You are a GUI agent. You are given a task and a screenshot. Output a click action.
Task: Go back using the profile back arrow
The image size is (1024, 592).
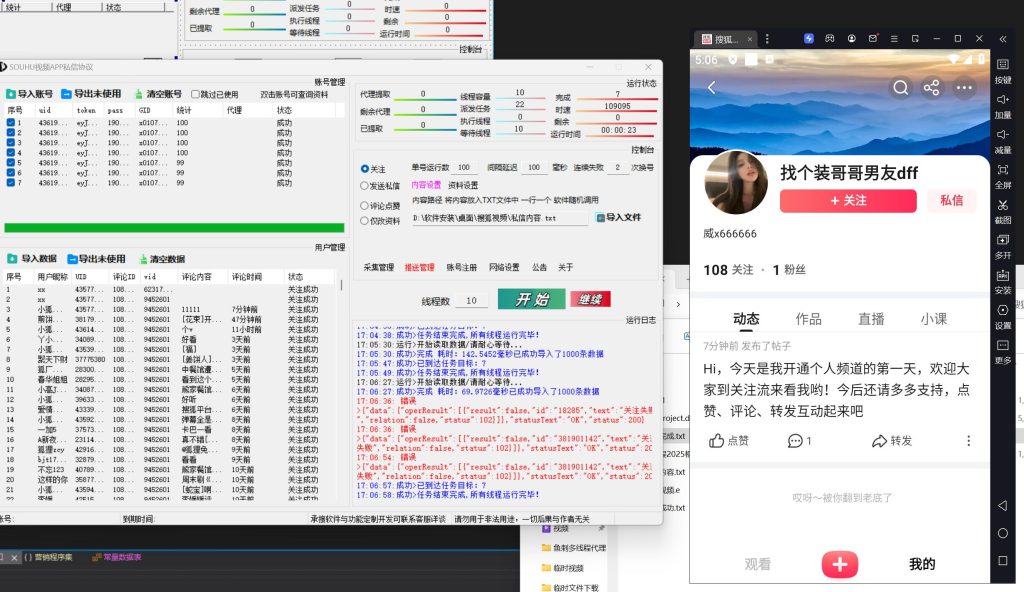tap(712, 88)
